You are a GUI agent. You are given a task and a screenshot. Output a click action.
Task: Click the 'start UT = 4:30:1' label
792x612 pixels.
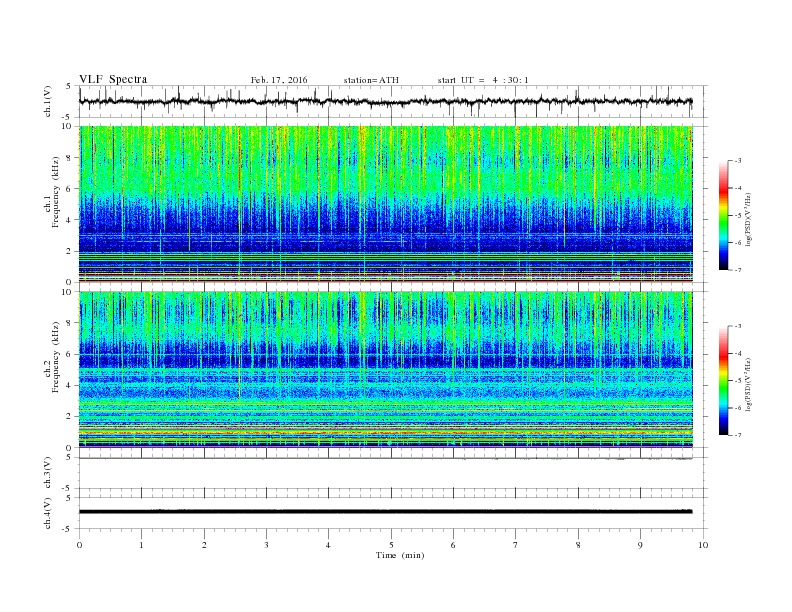coord(483,80)
